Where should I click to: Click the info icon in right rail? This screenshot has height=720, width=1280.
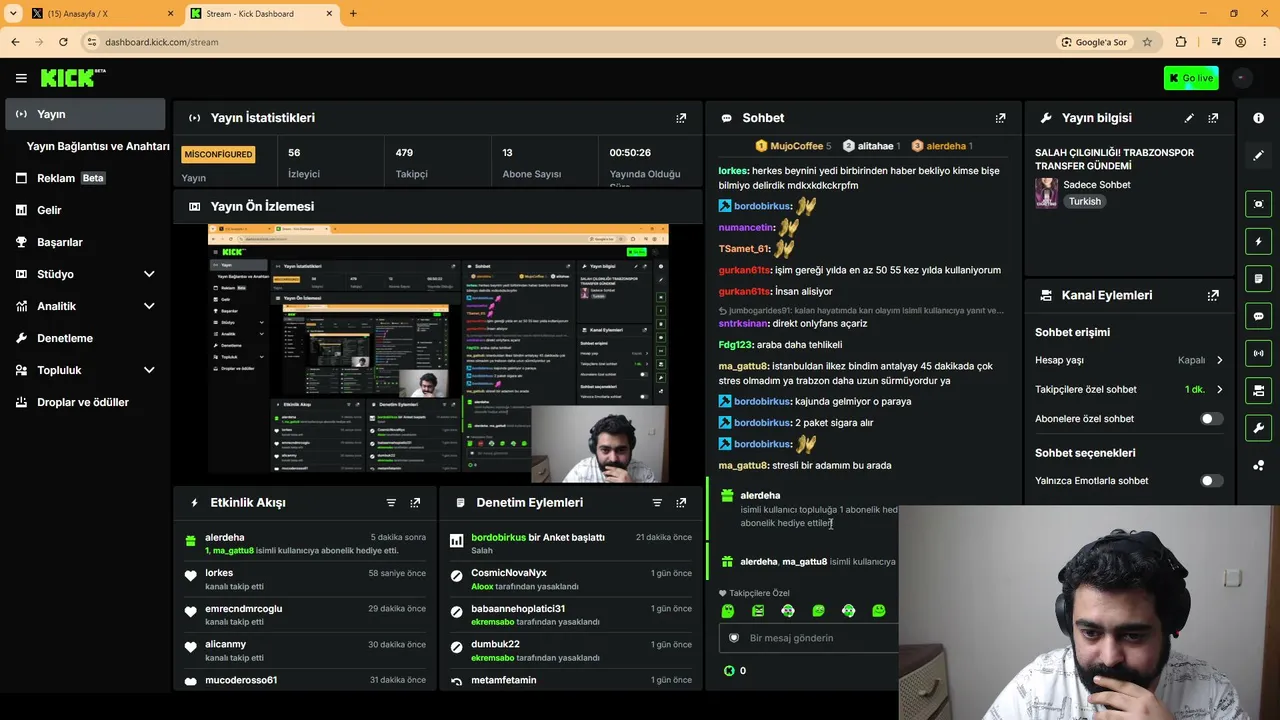coord(1258,118)
